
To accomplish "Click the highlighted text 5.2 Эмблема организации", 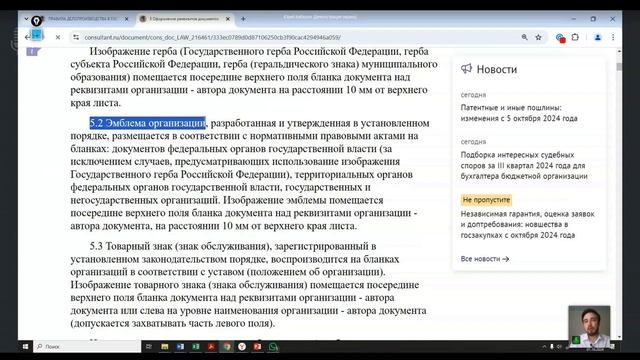I will [148, 123].
